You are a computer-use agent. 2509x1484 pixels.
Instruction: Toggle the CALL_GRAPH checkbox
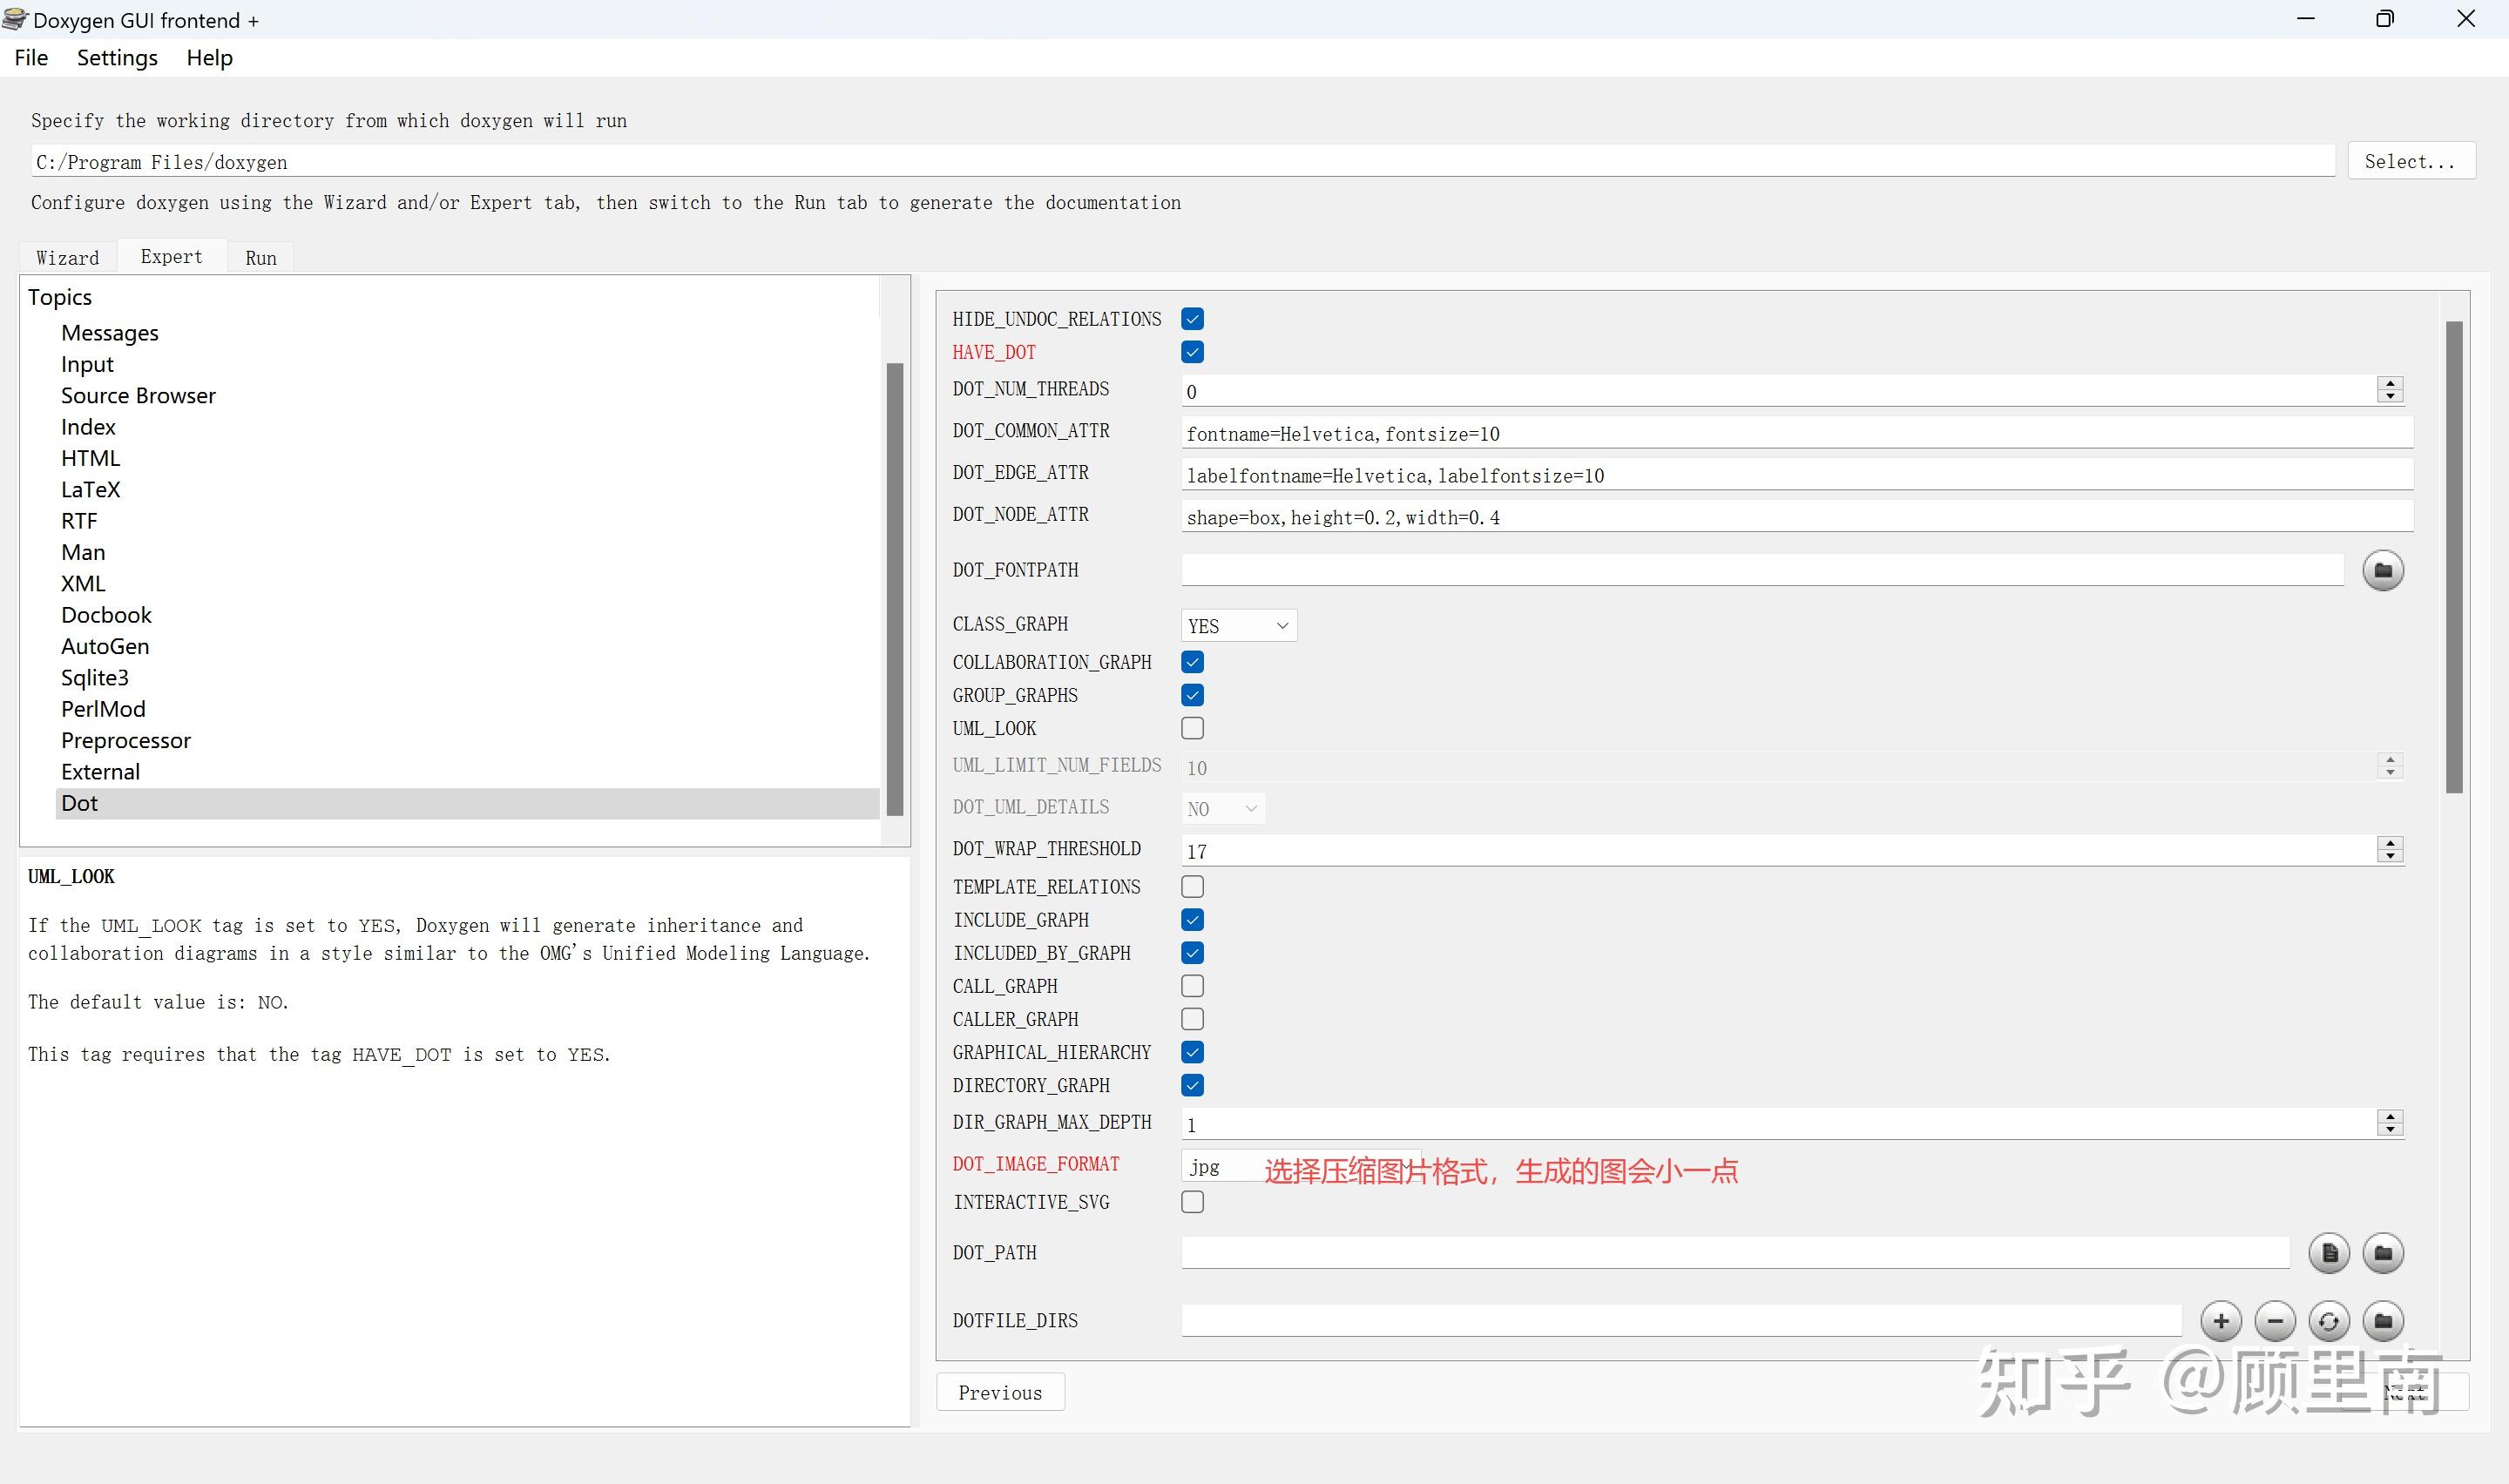point(1192,986)
